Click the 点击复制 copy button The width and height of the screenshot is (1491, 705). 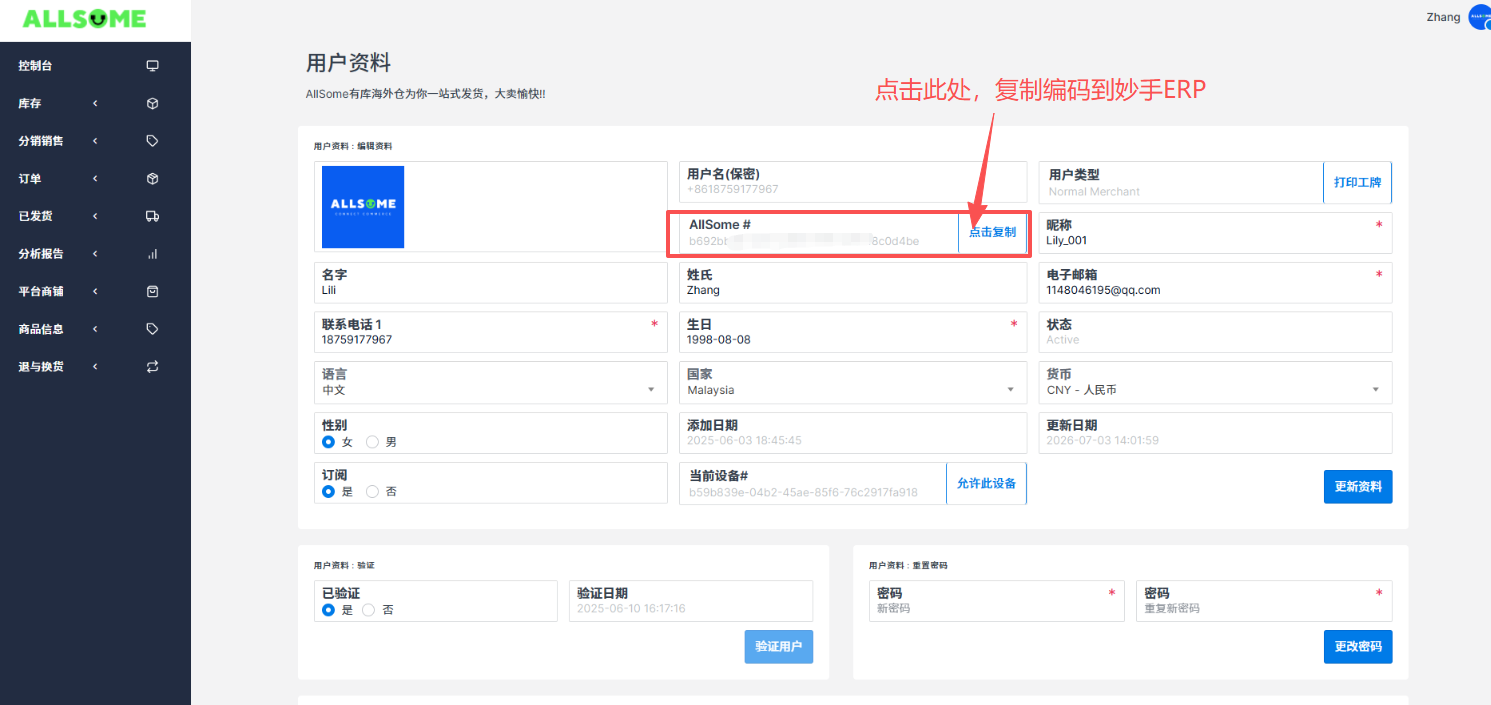point(992,232)
